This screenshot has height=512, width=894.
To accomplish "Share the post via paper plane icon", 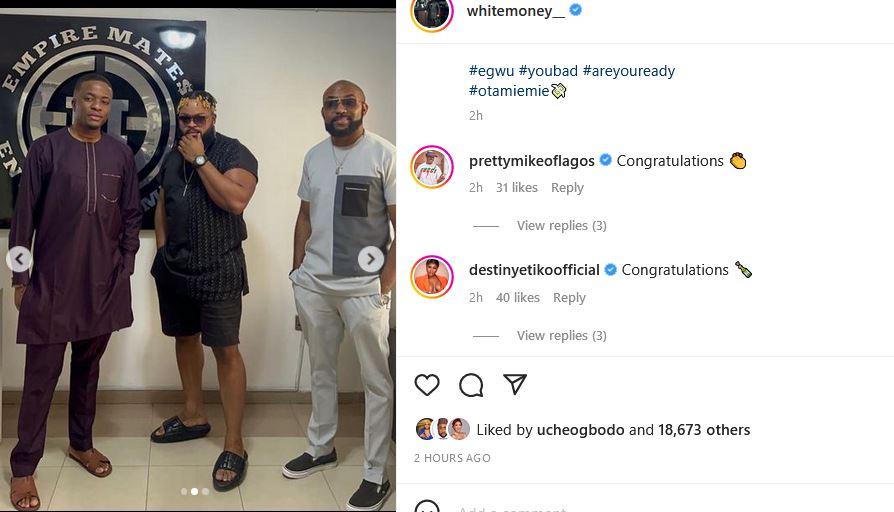I will click(x=515, y=385).
